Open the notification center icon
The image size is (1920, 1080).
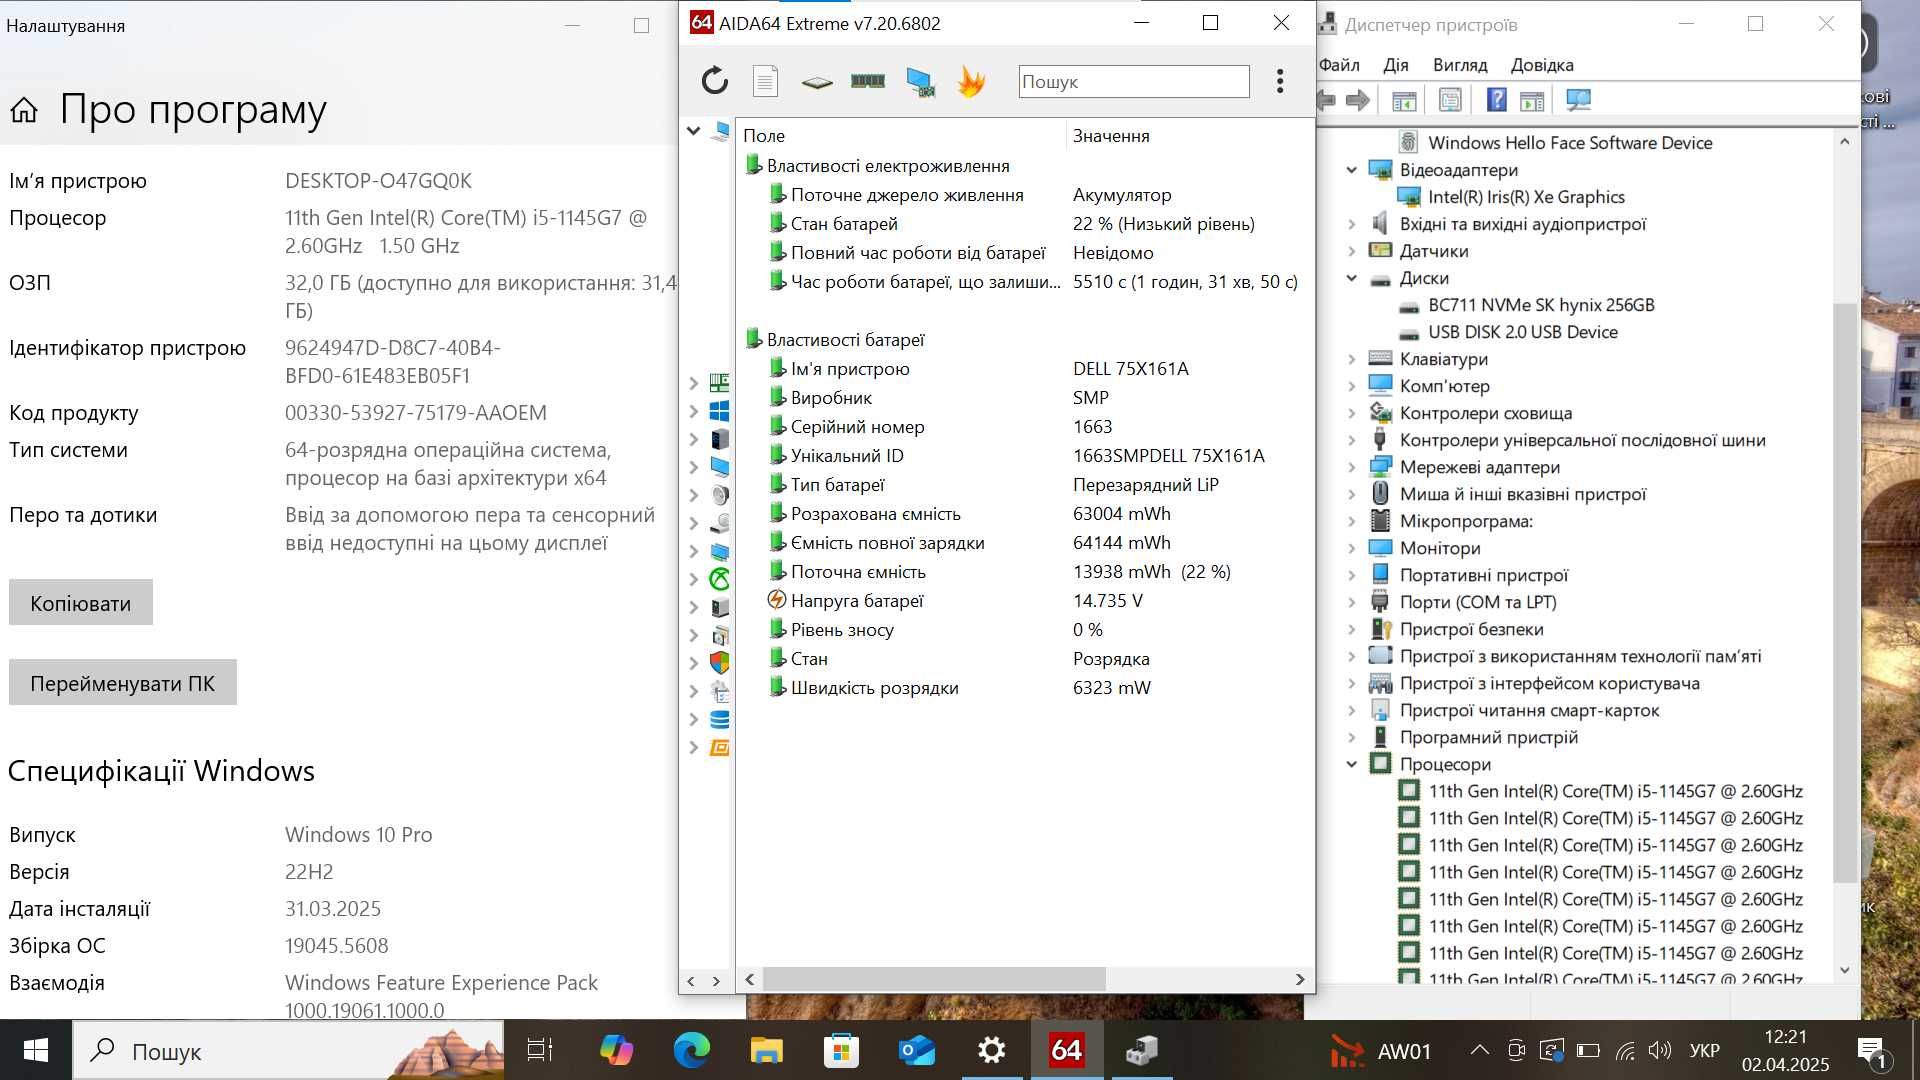(1871, 1050)
